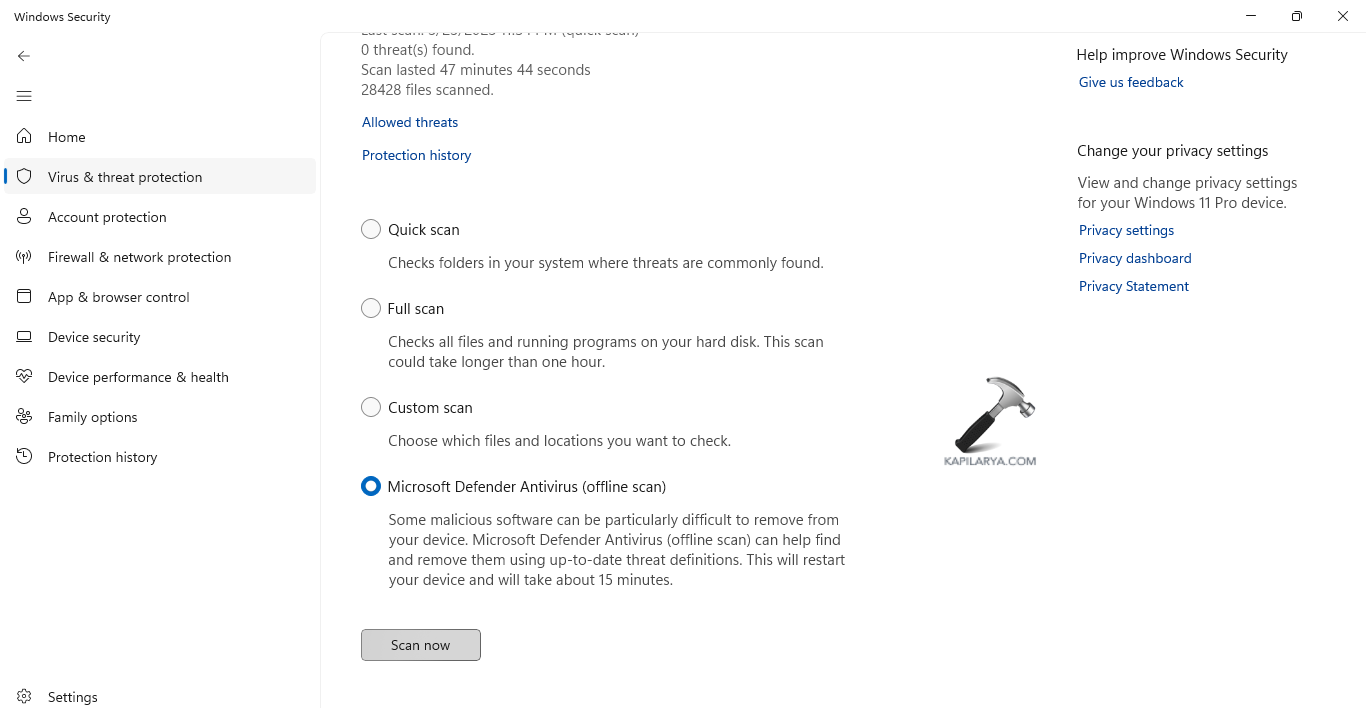Toggle the hamburger menu to collapse navigation
The height and width of the screenshot is (708, 1366).
click(24, 96)
